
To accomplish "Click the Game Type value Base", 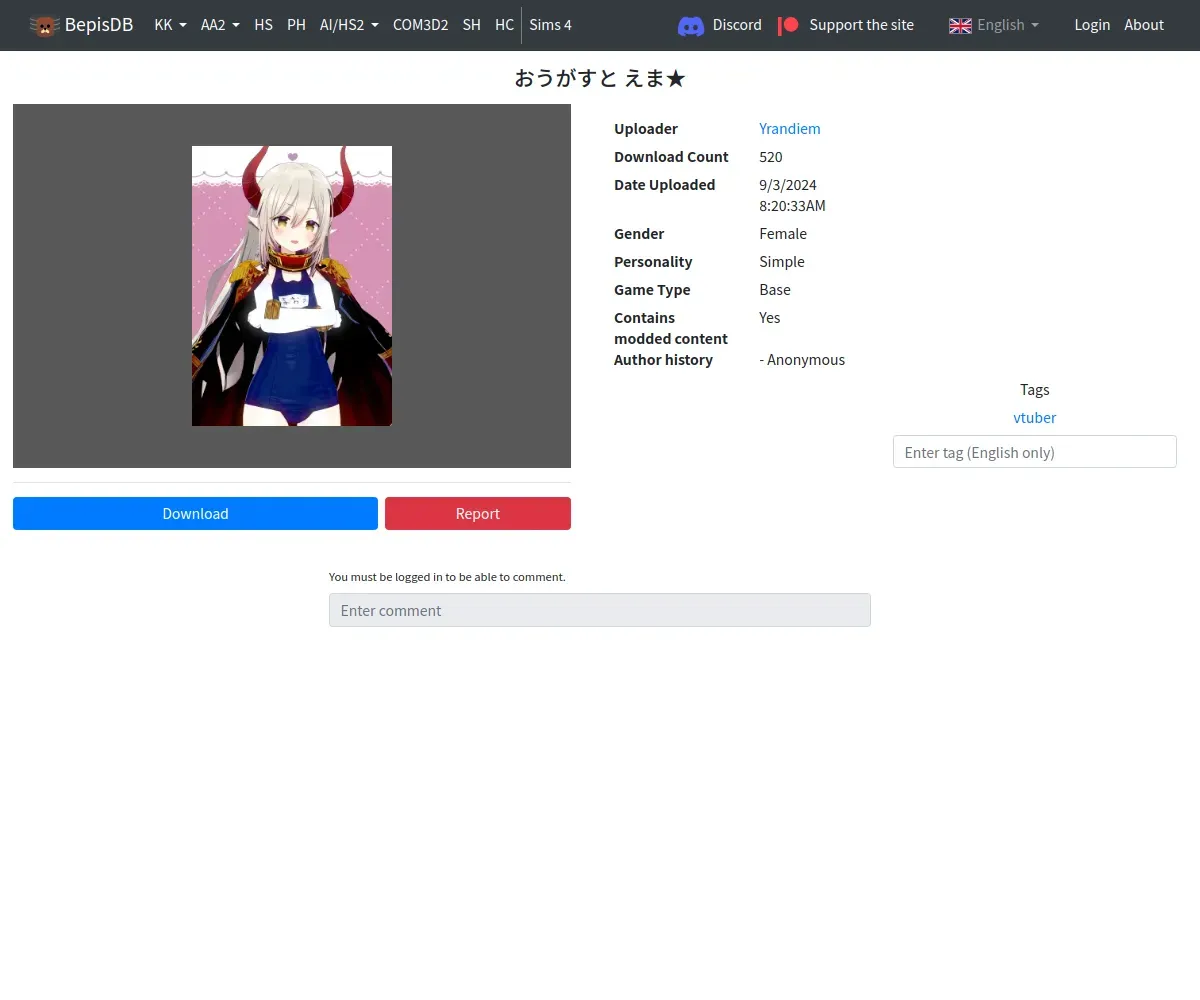I will point(775,290).
